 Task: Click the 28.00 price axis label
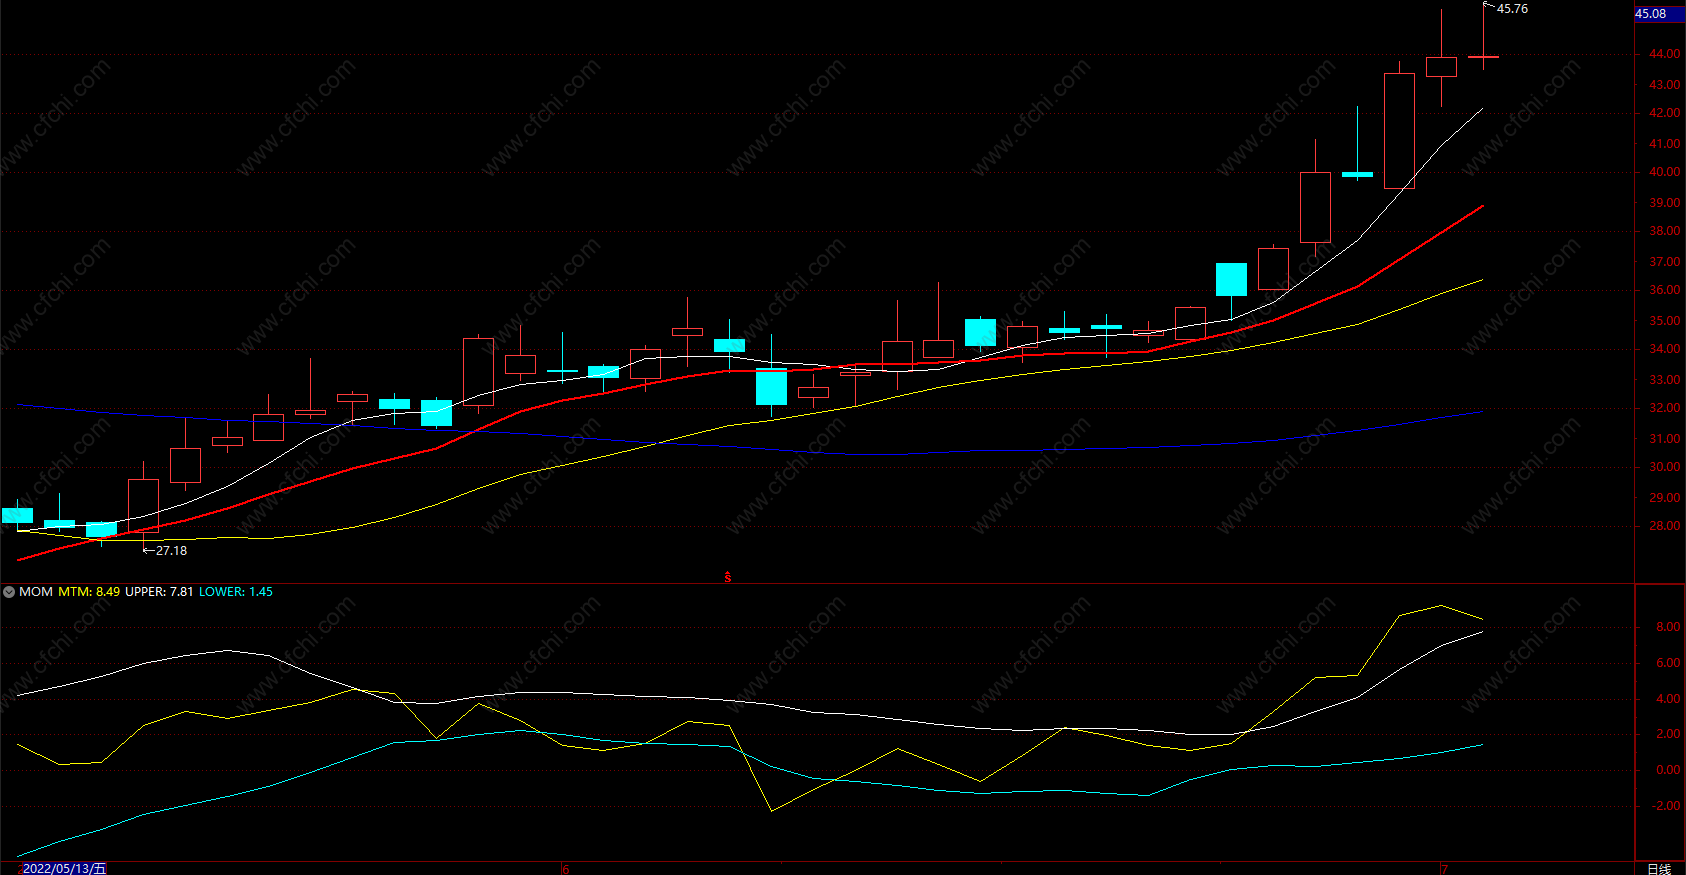click(x=1664, y=526)
